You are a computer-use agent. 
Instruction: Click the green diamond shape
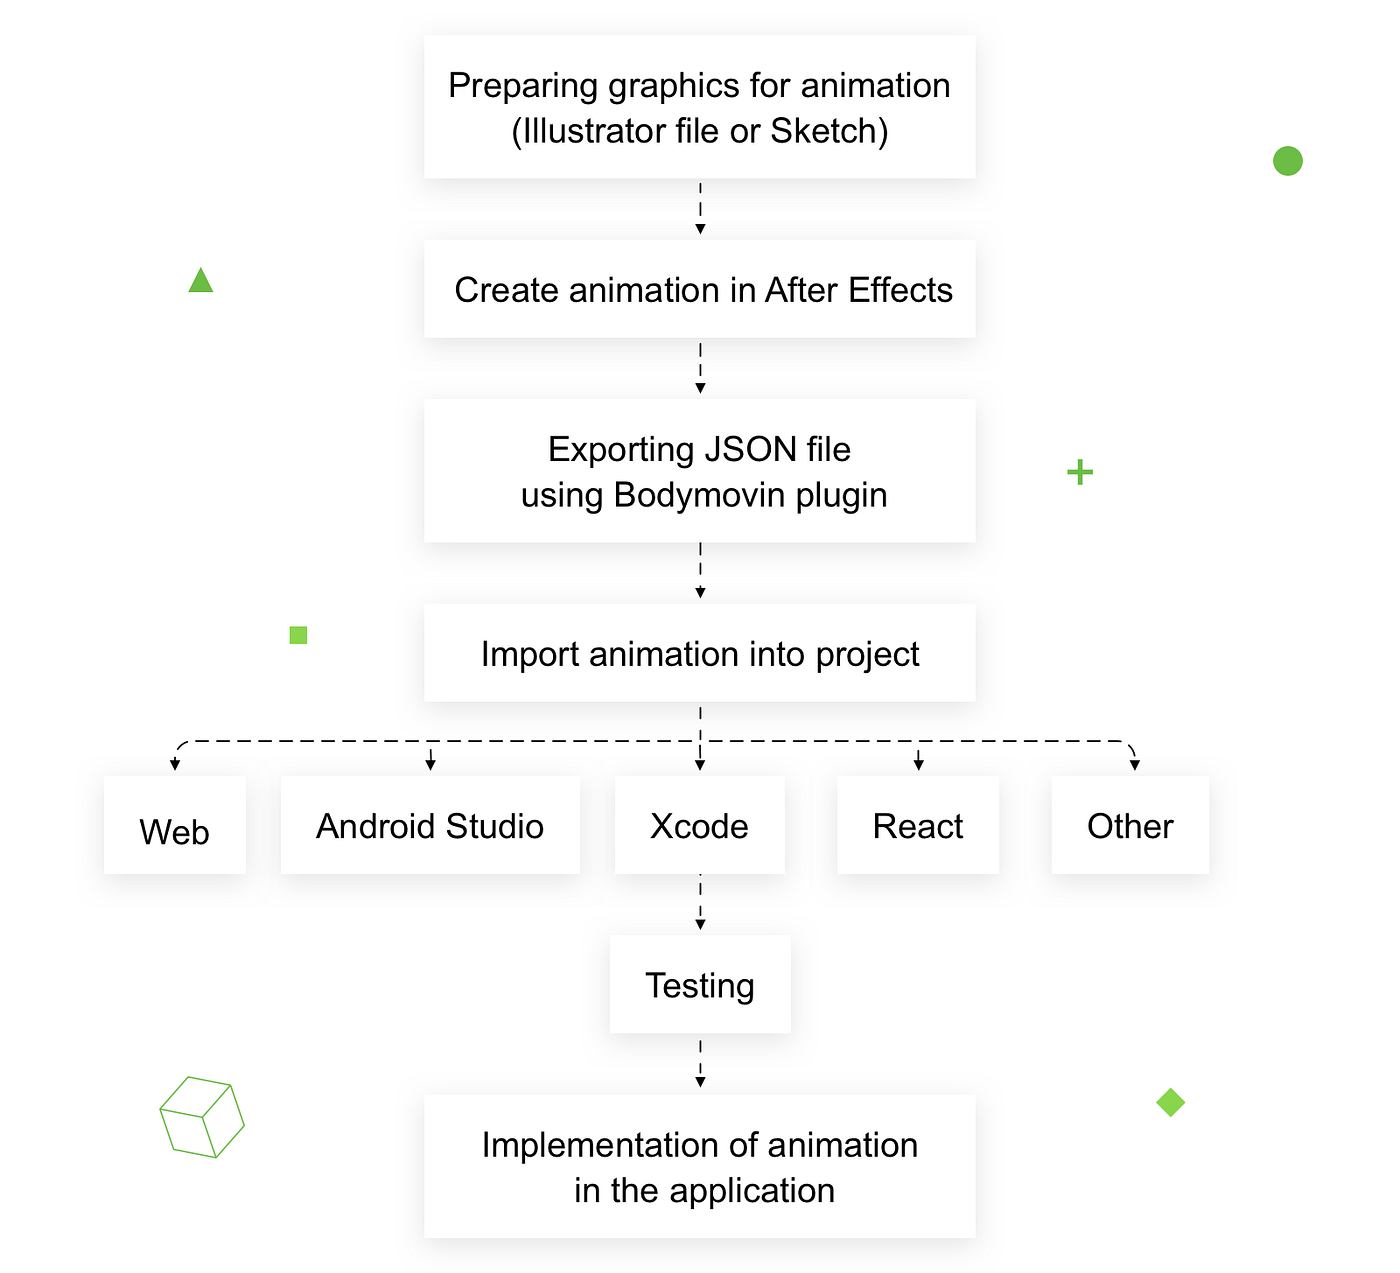tap(1170, 1102)
